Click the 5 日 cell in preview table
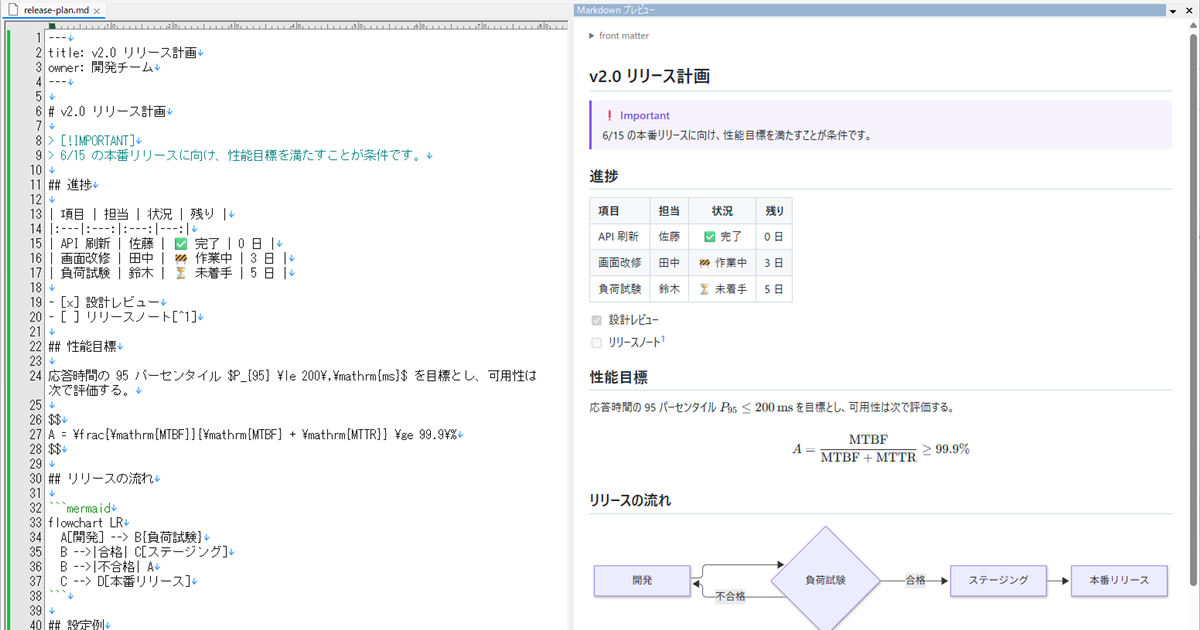This screenshot has height=630, width=1200. pos(774,289)
